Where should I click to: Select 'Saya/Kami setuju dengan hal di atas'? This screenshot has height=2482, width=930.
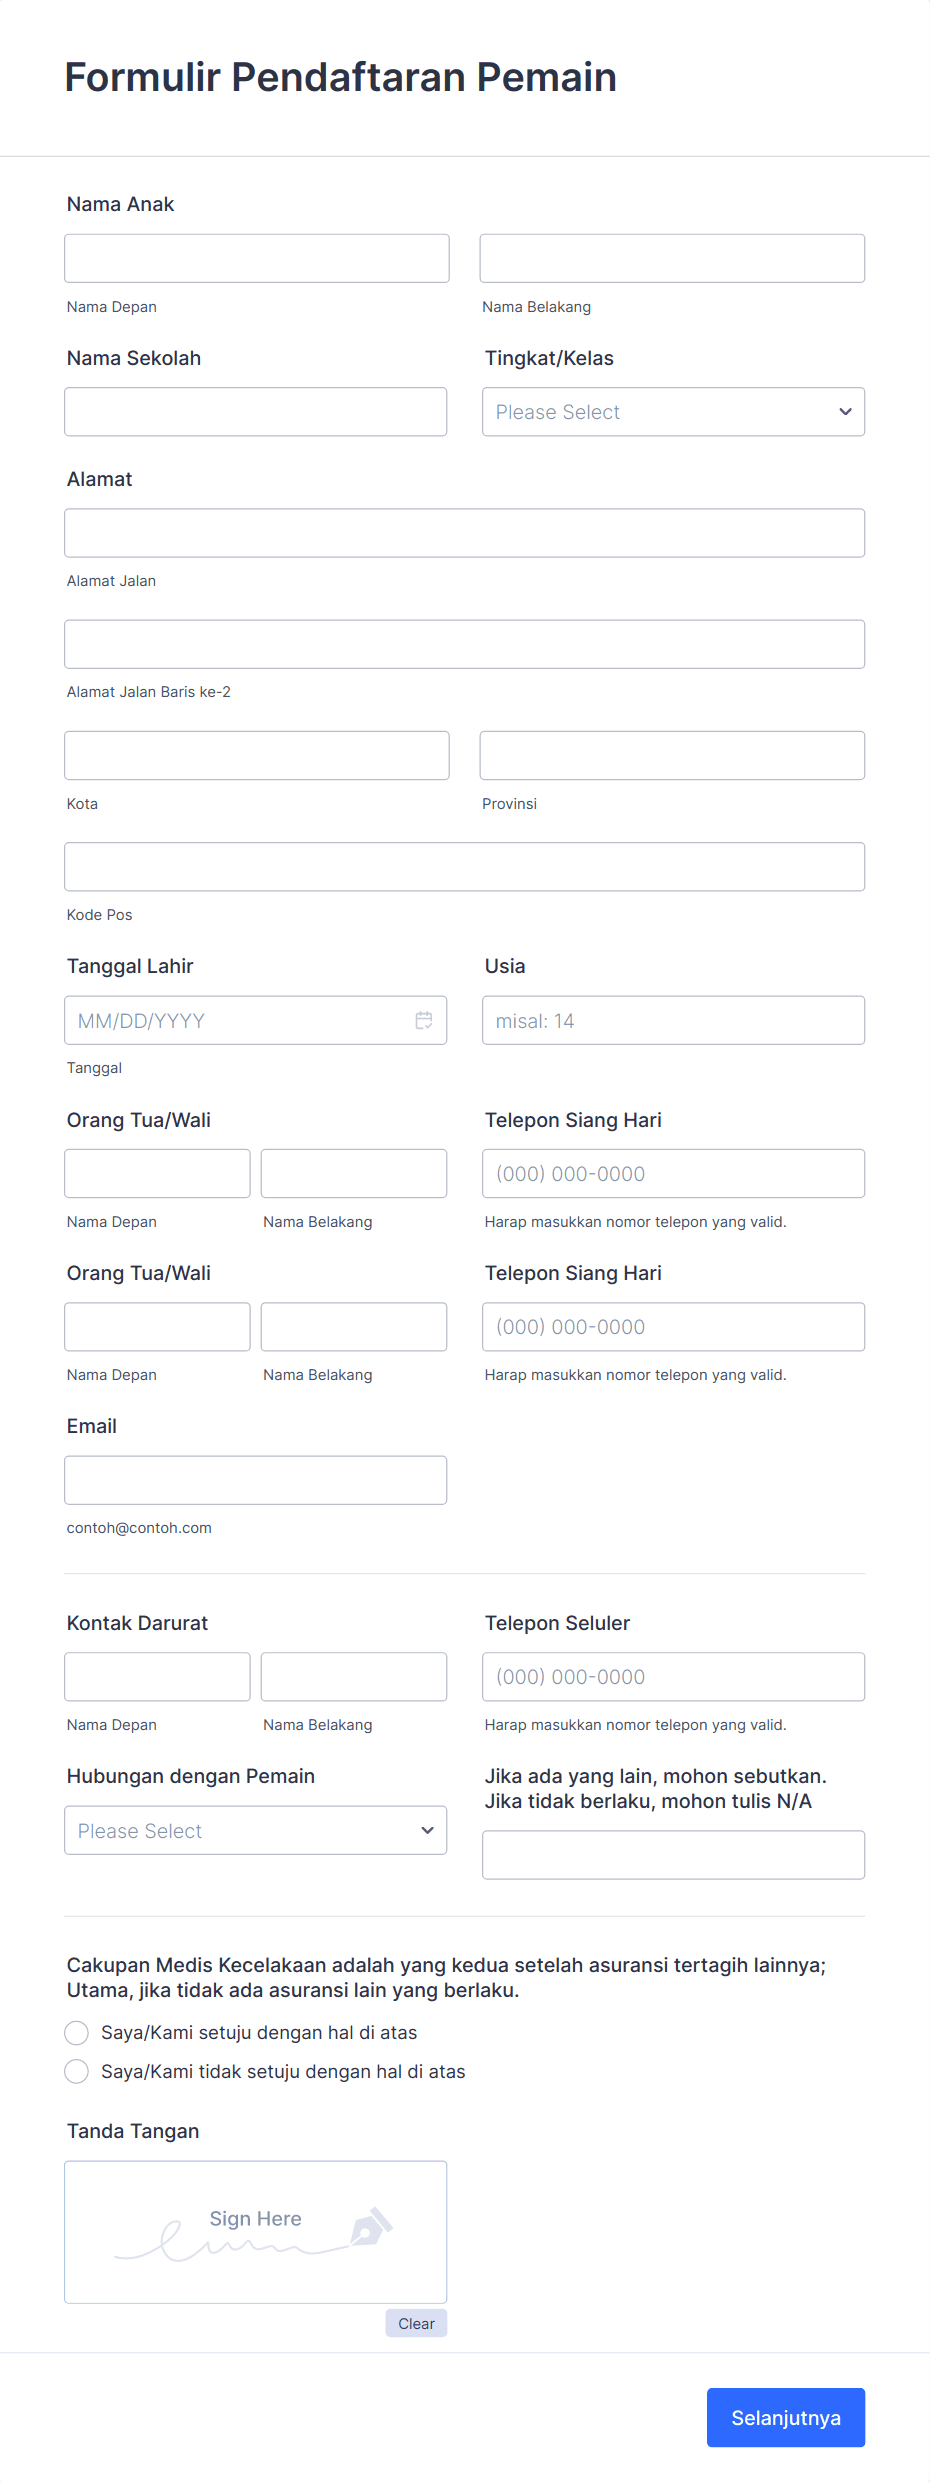pyautogui.click(x=77, y=2032)
